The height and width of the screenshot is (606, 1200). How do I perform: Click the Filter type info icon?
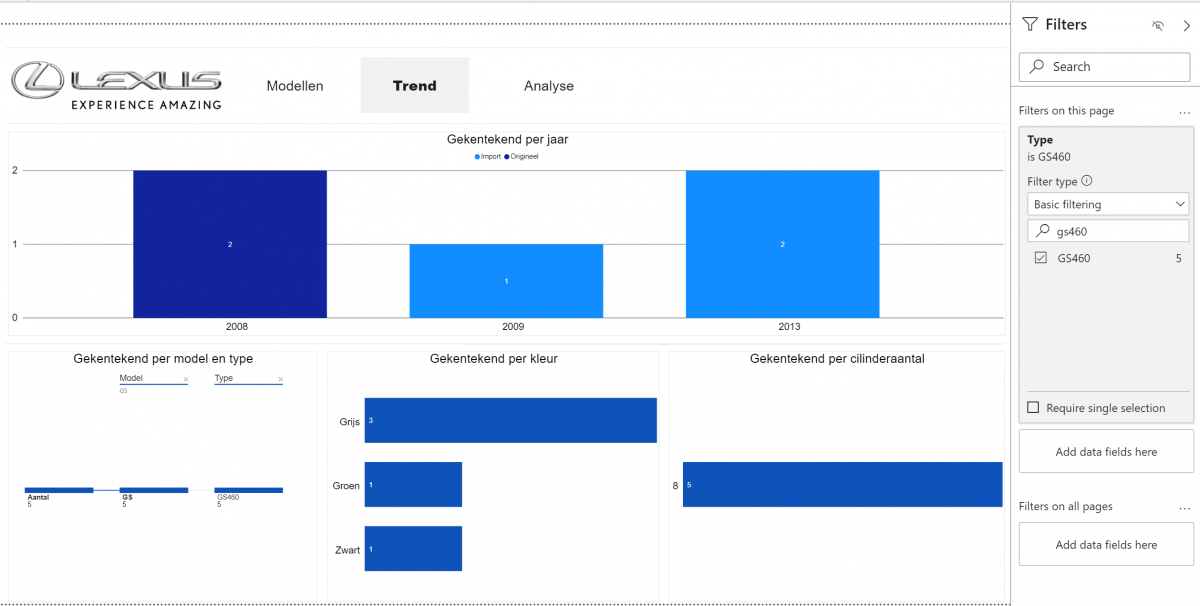(1087, 181)
